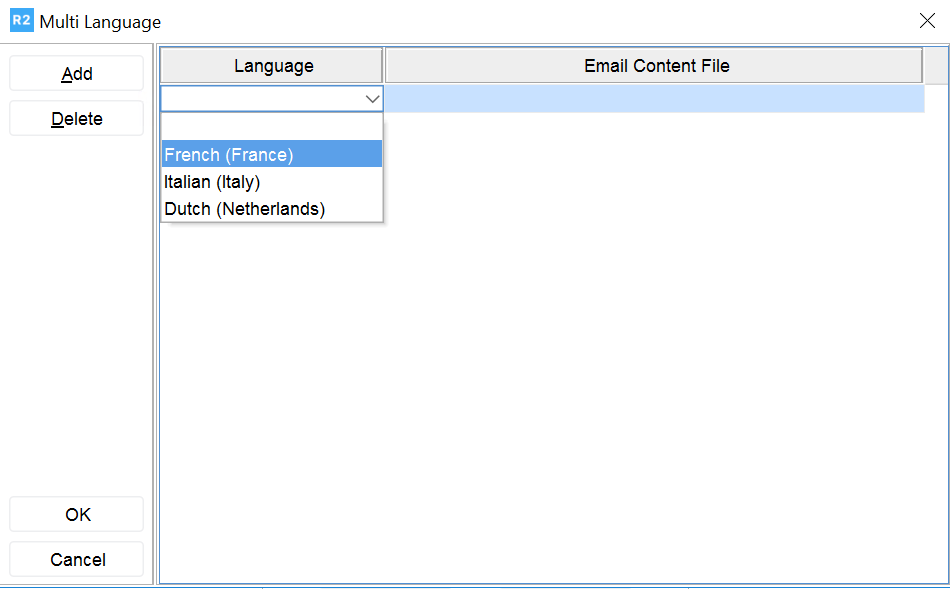The width and height of the screenshot is (950, 589).
Task: Click the Language column header
Action: 272,65
